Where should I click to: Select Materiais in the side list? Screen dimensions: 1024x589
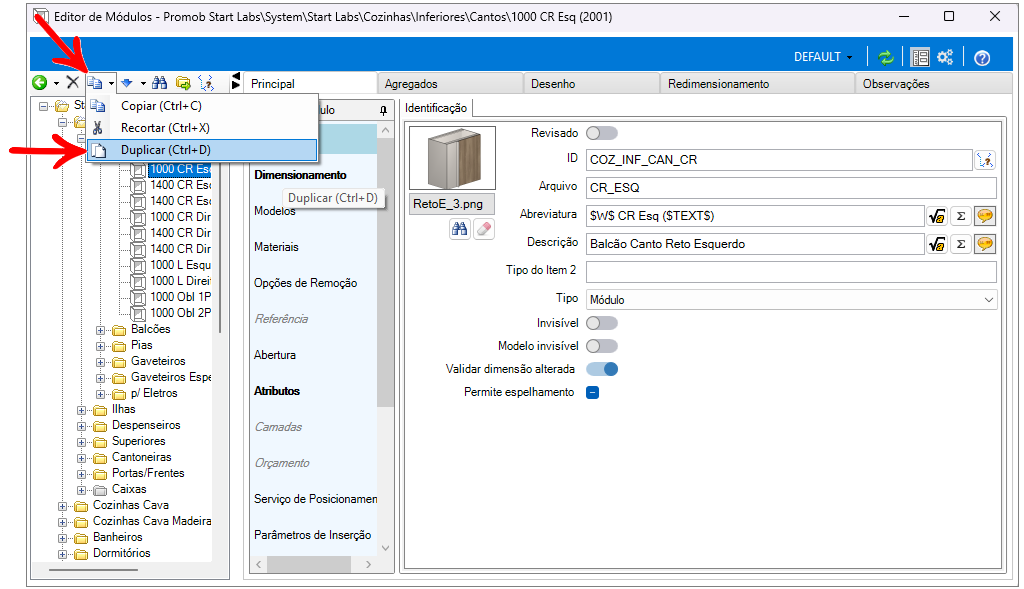276,247
